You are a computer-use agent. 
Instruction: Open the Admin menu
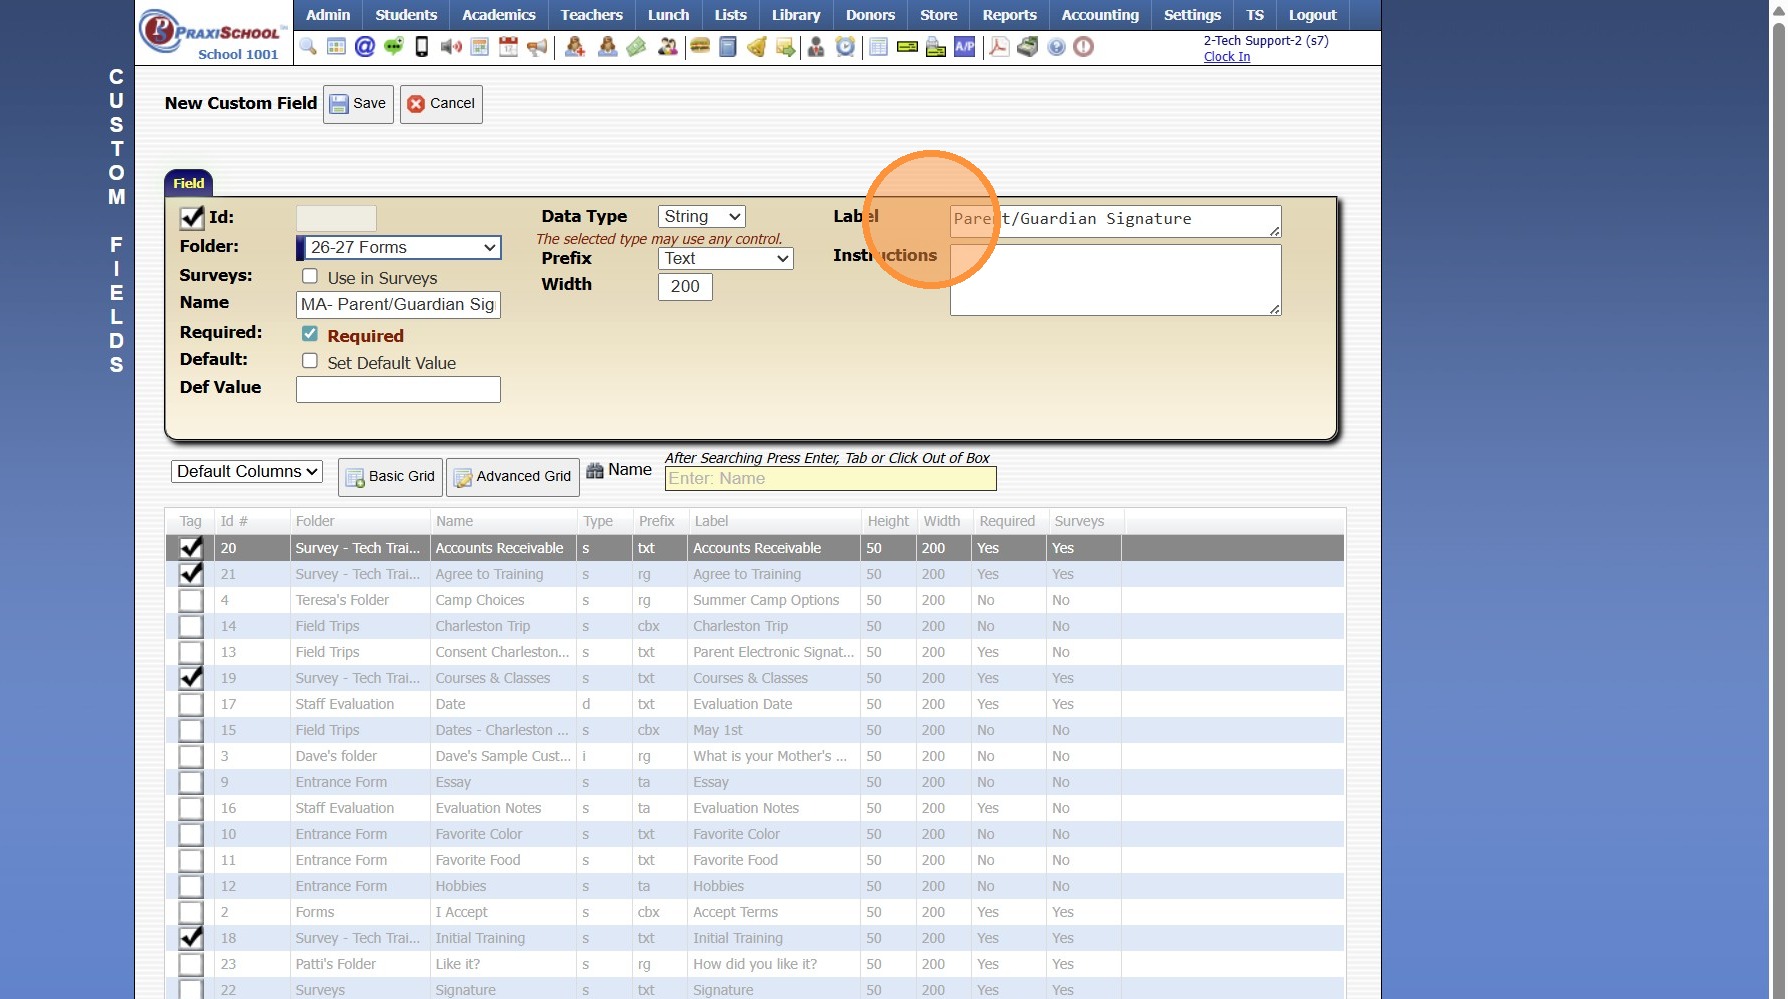point(328,15)
